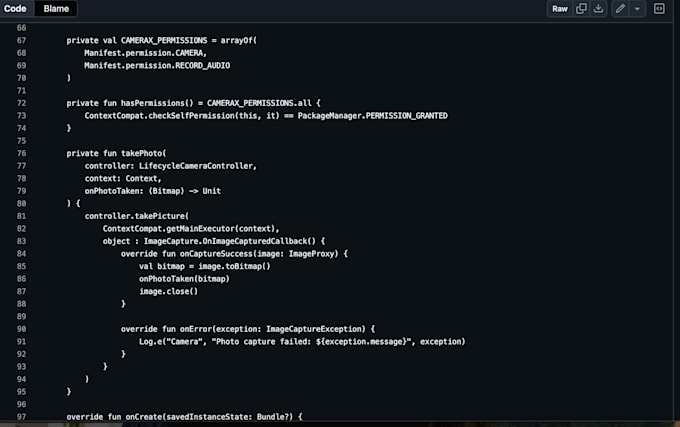The height and width of the screenshot is (427, 680).
Task: Click hasPermissions function name
Action: tap(153, 103)
